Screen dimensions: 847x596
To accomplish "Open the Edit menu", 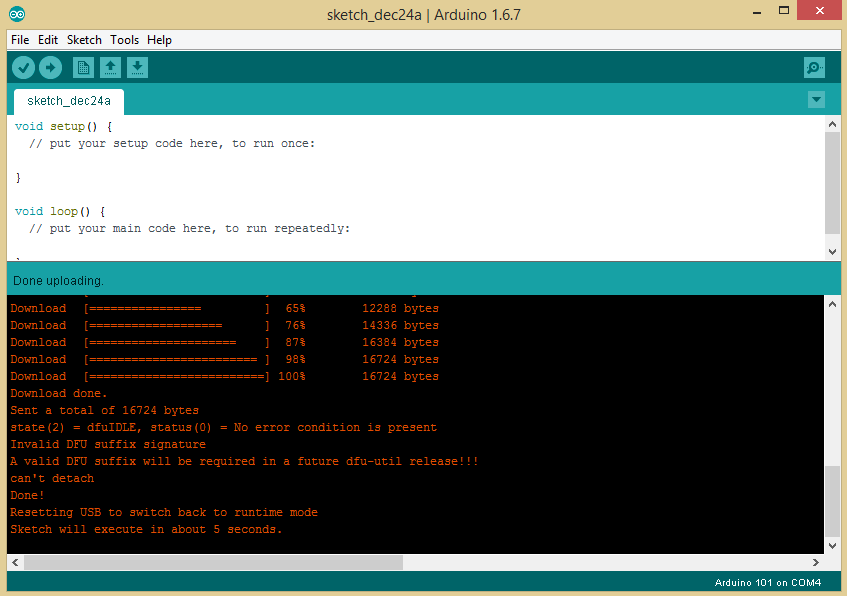I will tap(48, 40).
